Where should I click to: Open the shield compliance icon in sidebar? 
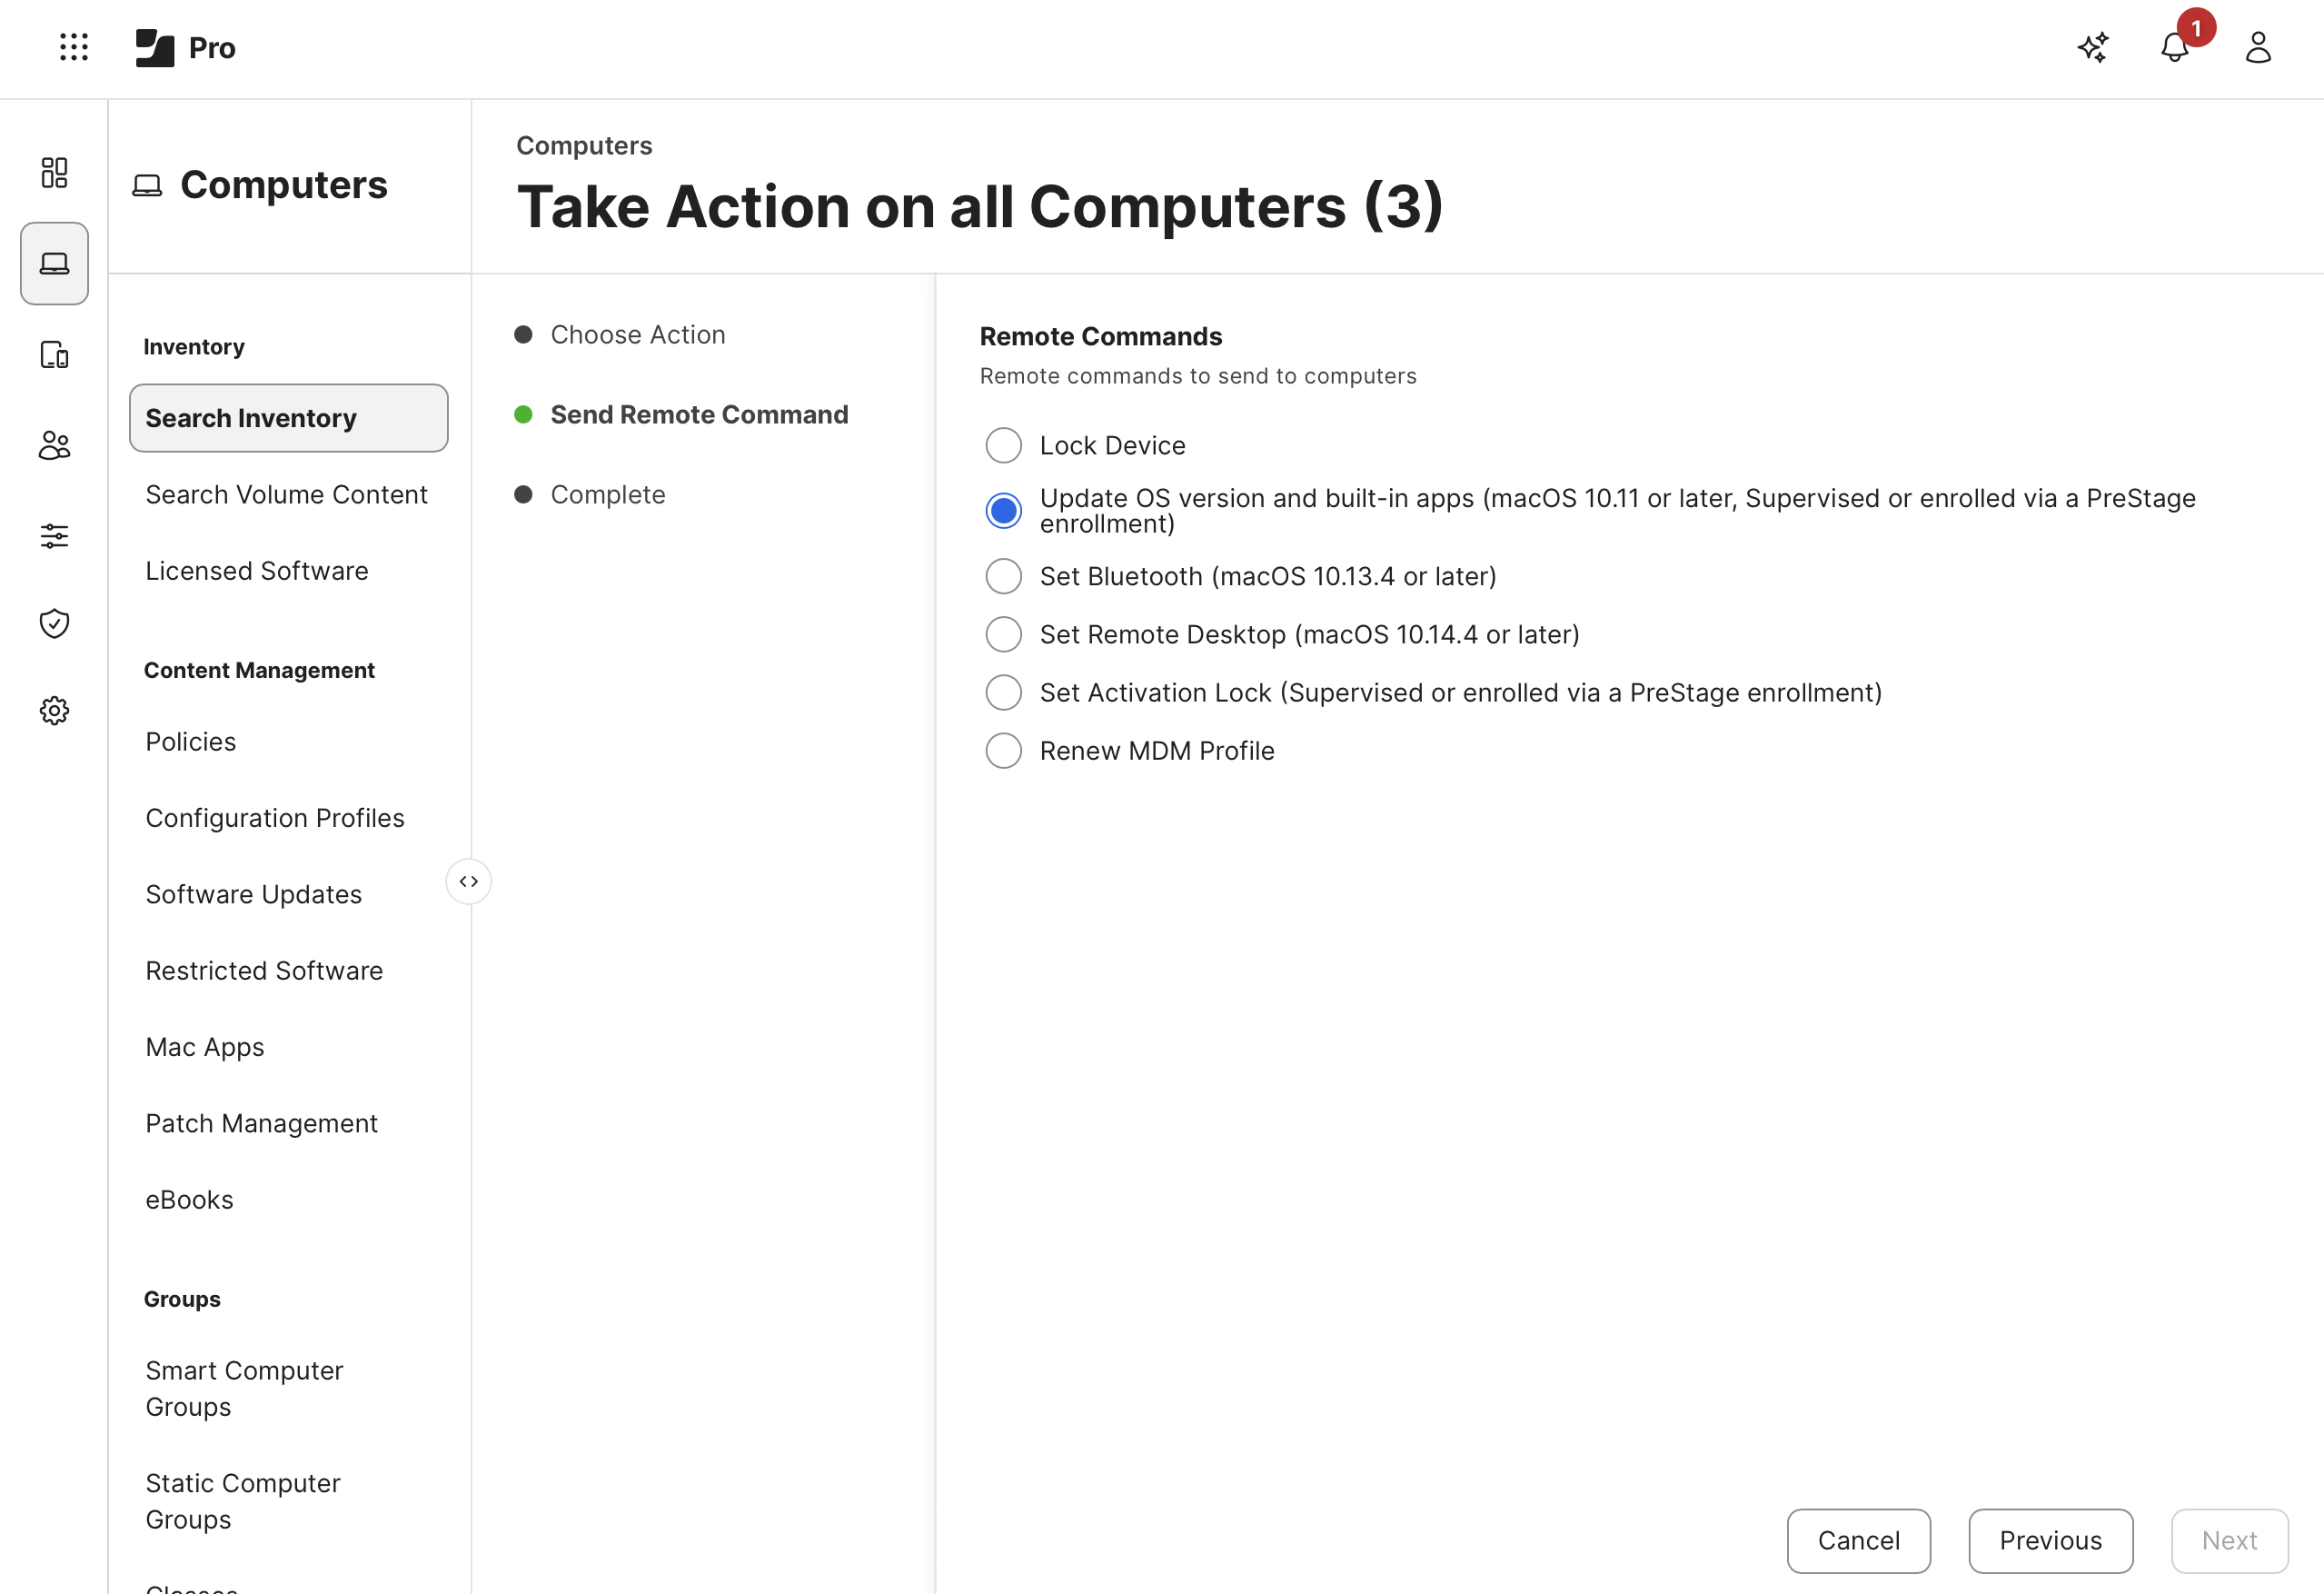(x=54, y=623)
